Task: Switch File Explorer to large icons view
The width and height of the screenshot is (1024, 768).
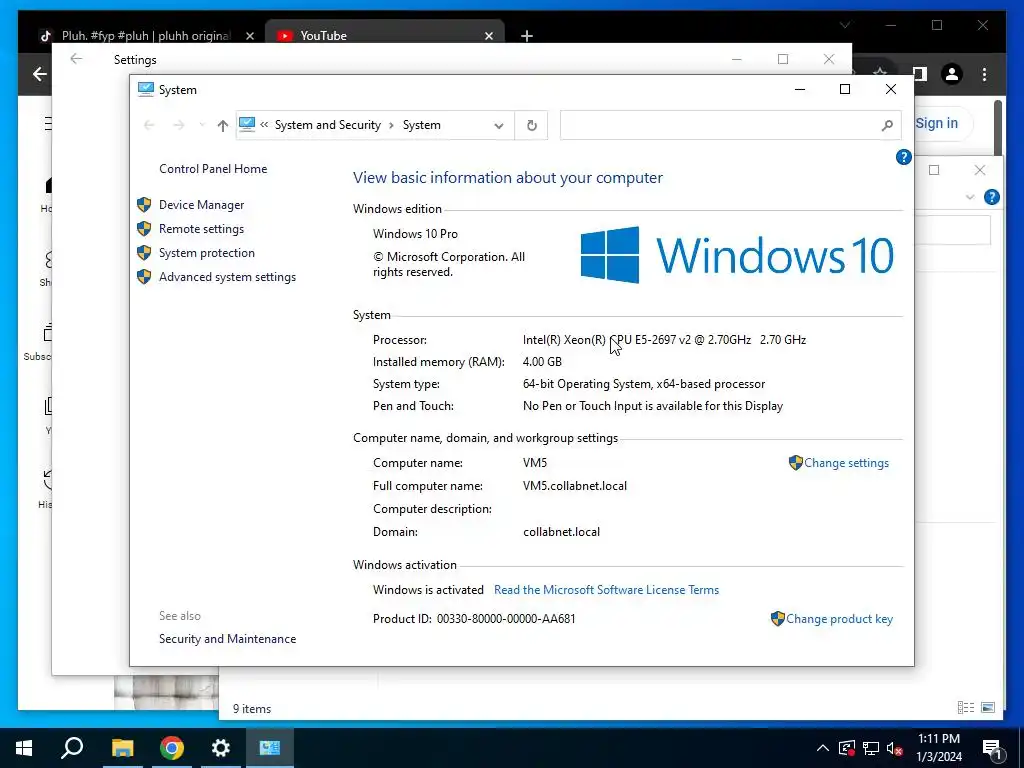Action: [988, 707]
